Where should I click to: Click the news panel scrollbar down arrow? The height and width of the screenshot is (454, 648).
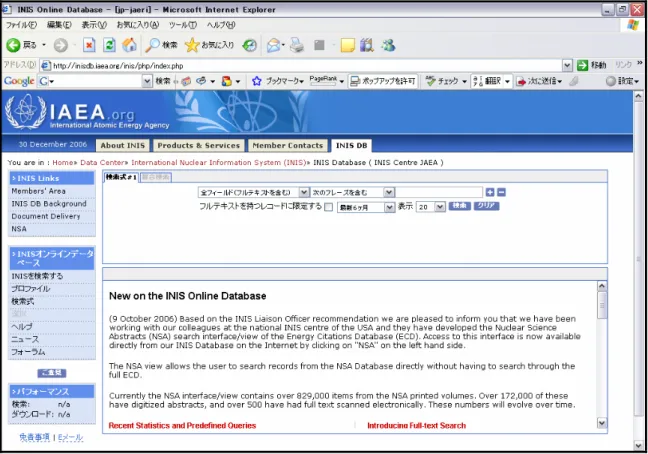(602, 423)
